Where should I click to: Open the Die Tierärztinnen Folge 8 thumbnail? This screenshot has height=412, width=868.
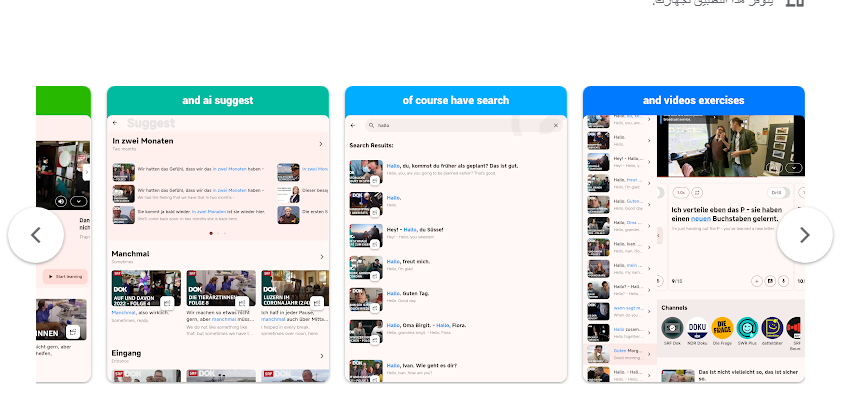221,288
